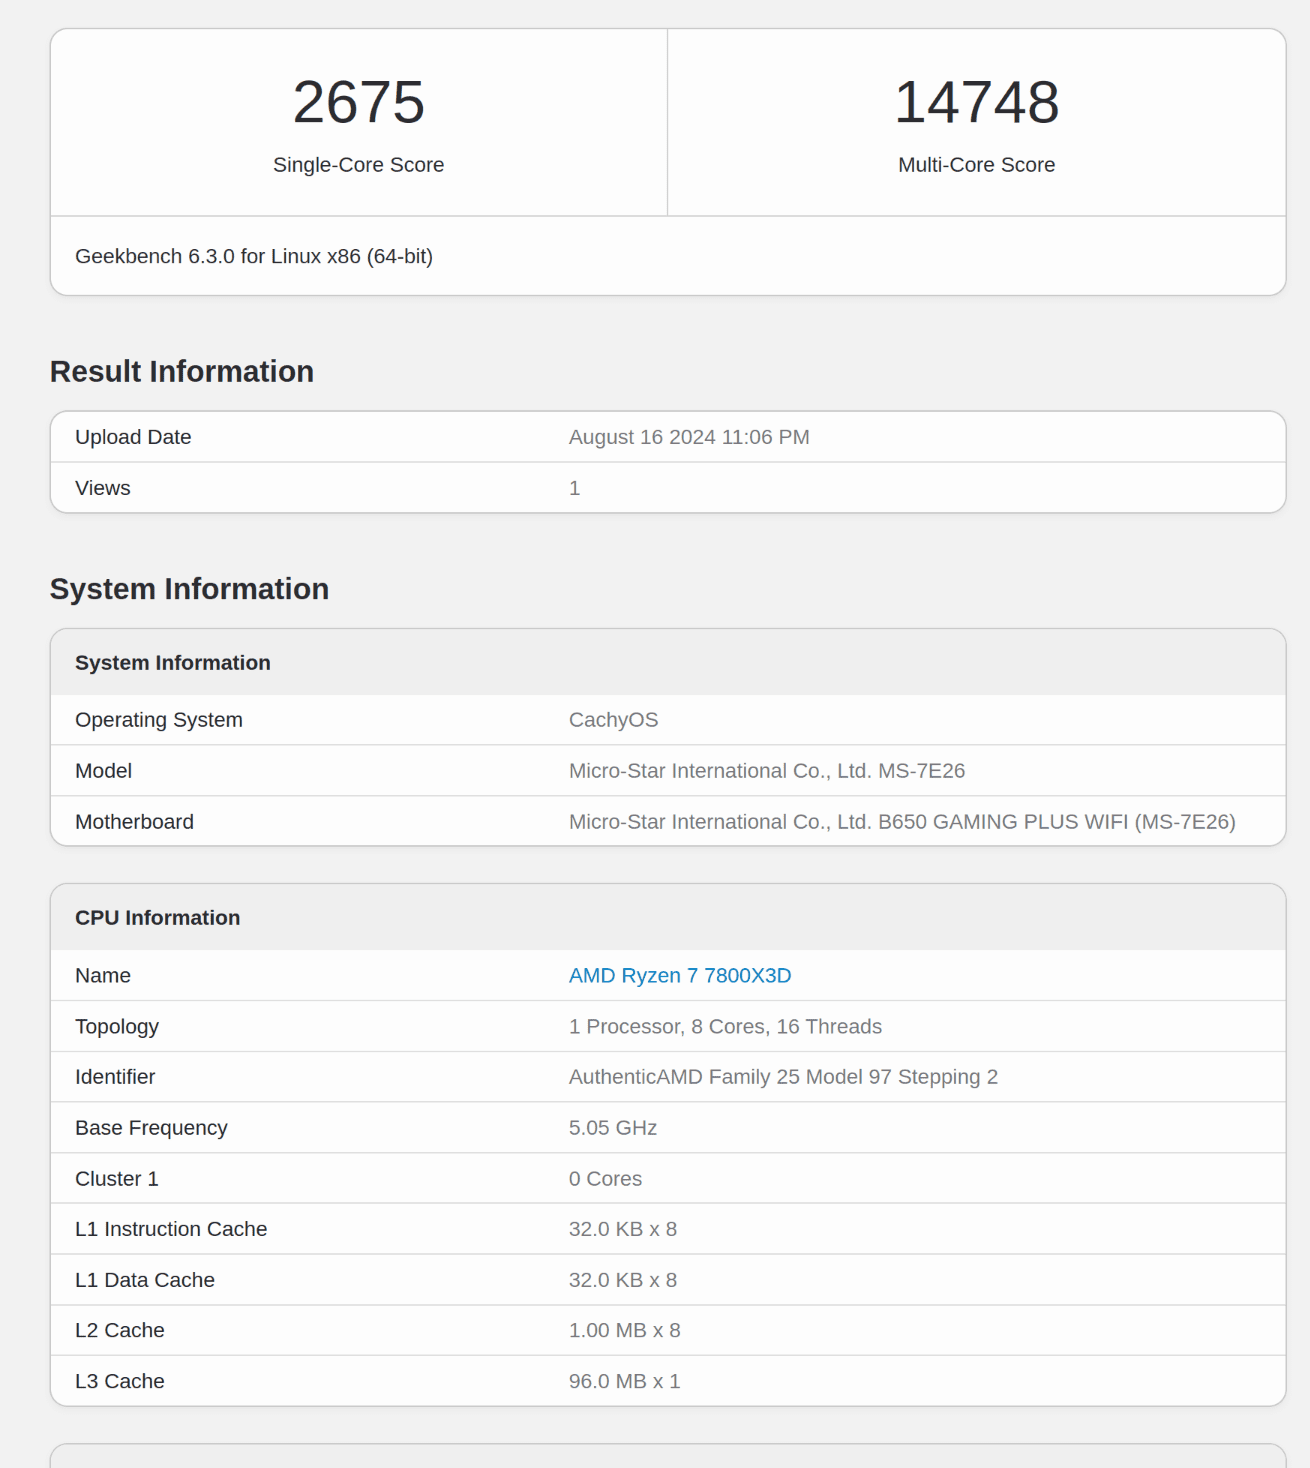Select 1 Processor, 8 Cores, 16 Threads
This screenshot has width=1310, height=1468.
(x=726, y=1027)
